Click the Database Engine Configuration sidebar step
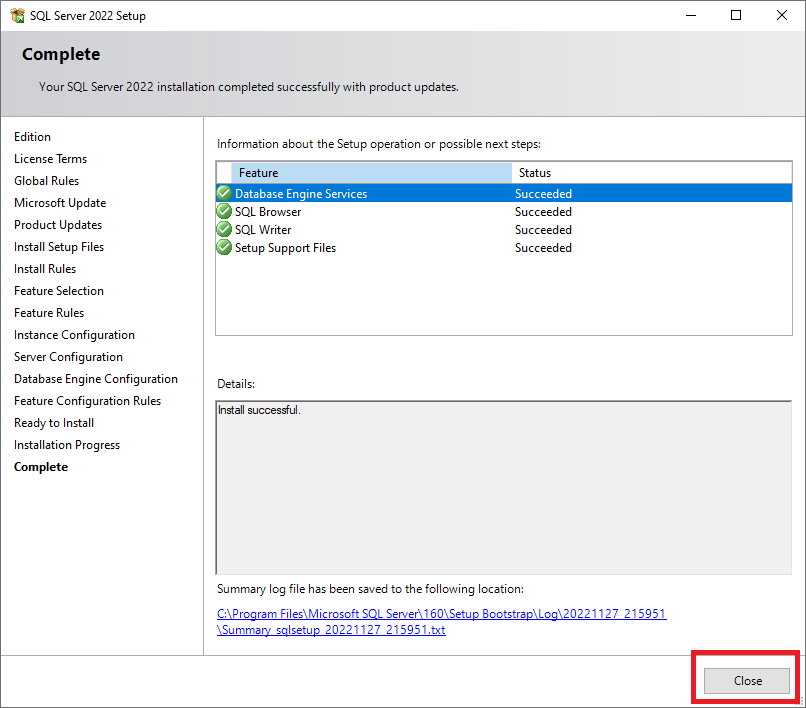 coord(96,379)
